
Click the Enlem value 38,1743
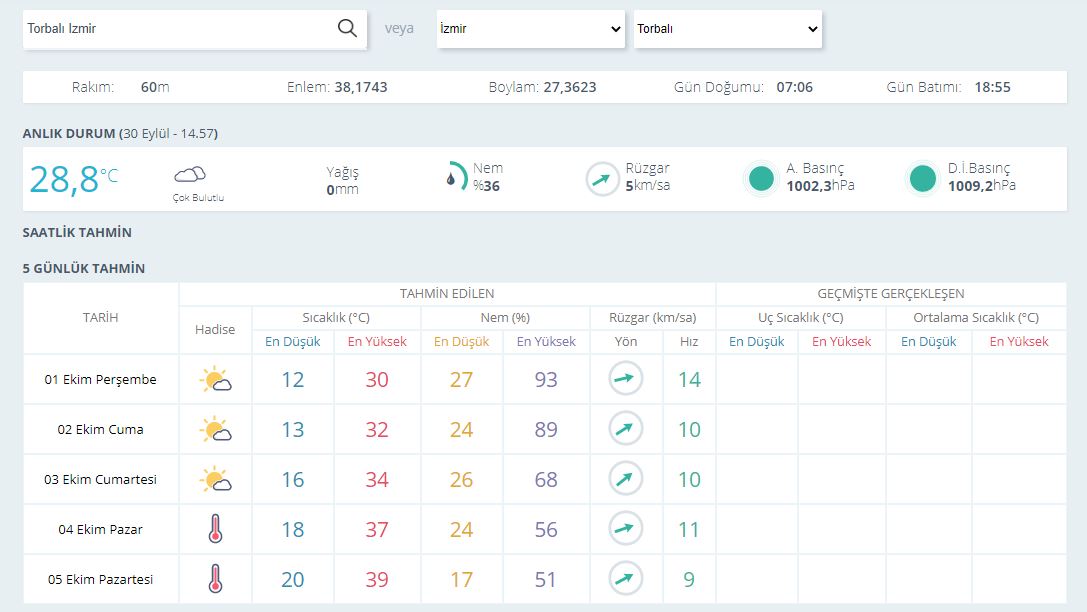pyautogui.click(x=361, y=87)
